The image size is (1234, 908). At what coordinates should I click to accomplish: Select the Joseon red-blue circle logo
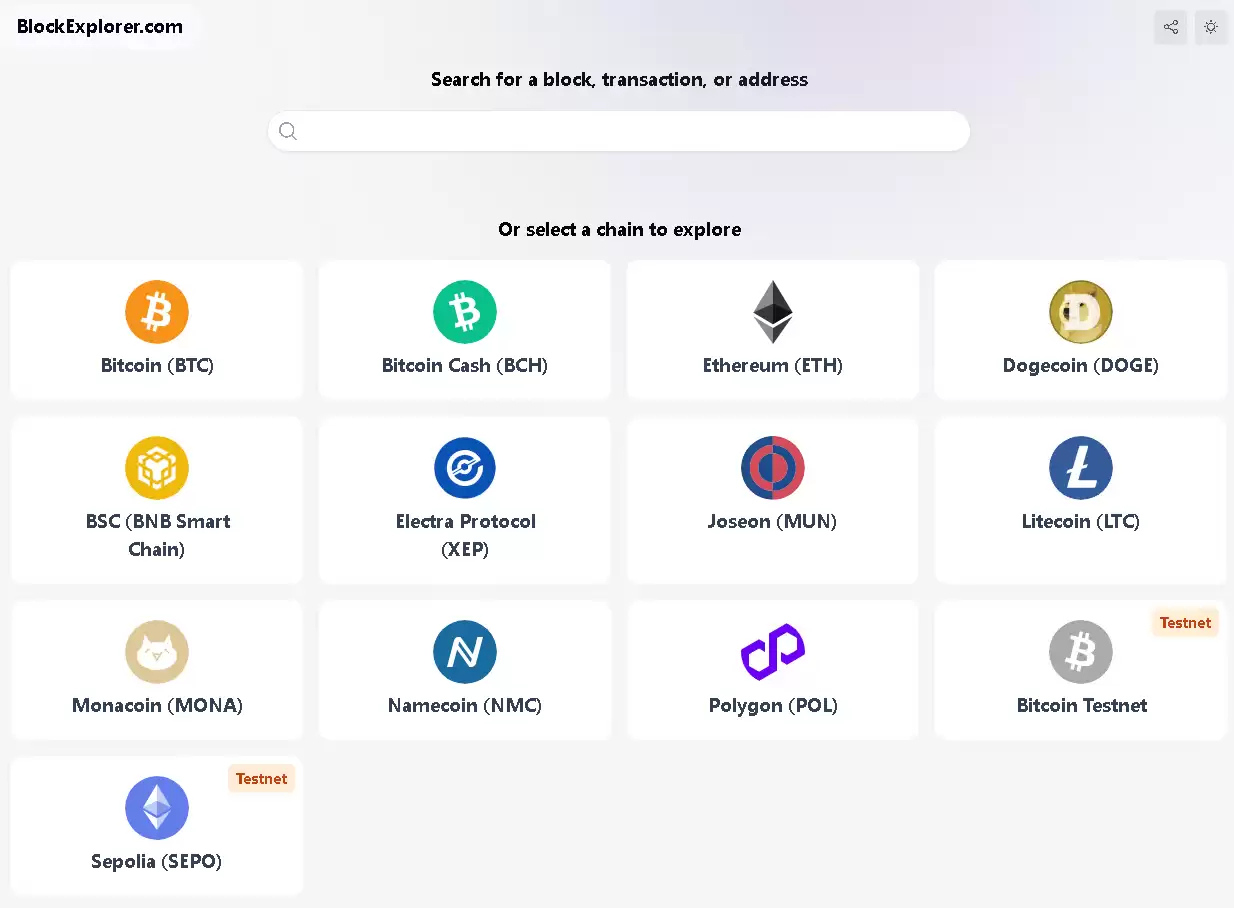point(773,468)
